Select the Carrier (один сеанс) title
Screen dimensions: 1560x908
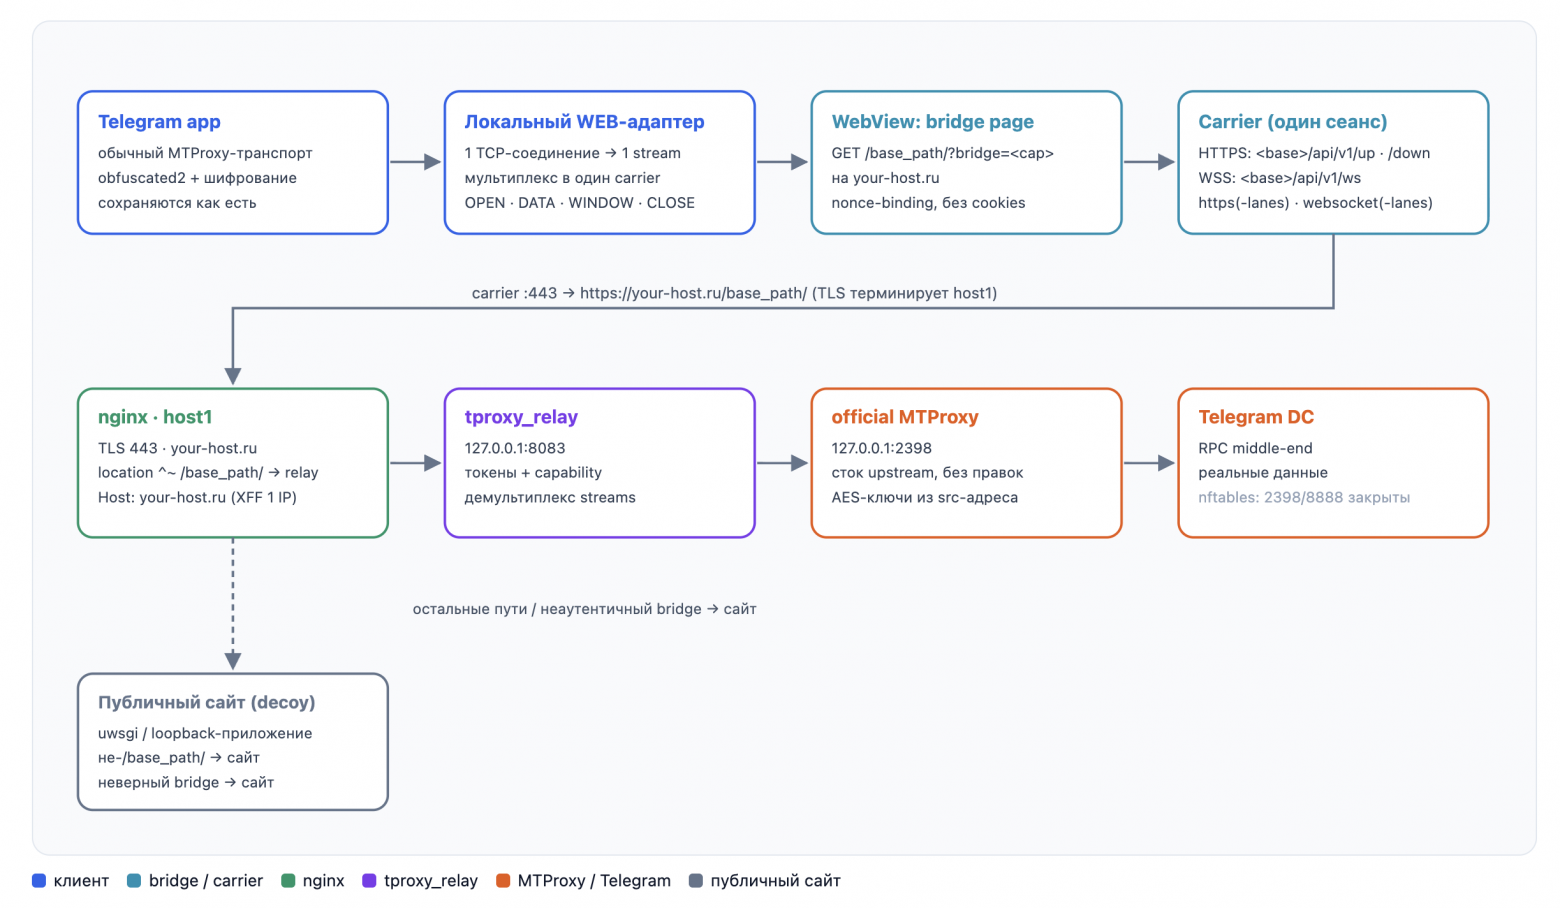1293,122
